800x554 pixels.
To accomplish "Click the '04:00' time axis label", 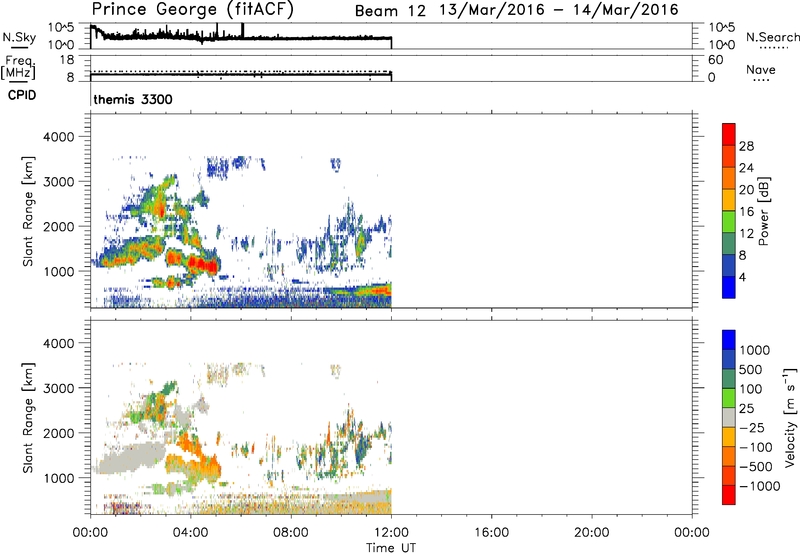I will [x=190, y=533].
